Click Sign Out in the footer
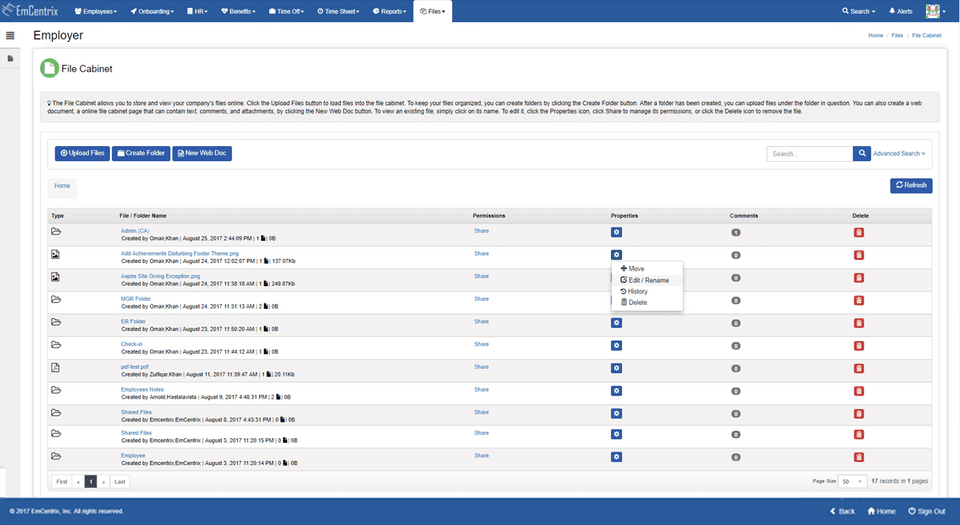The image size is (960, 525). click(x=927, y=512)
